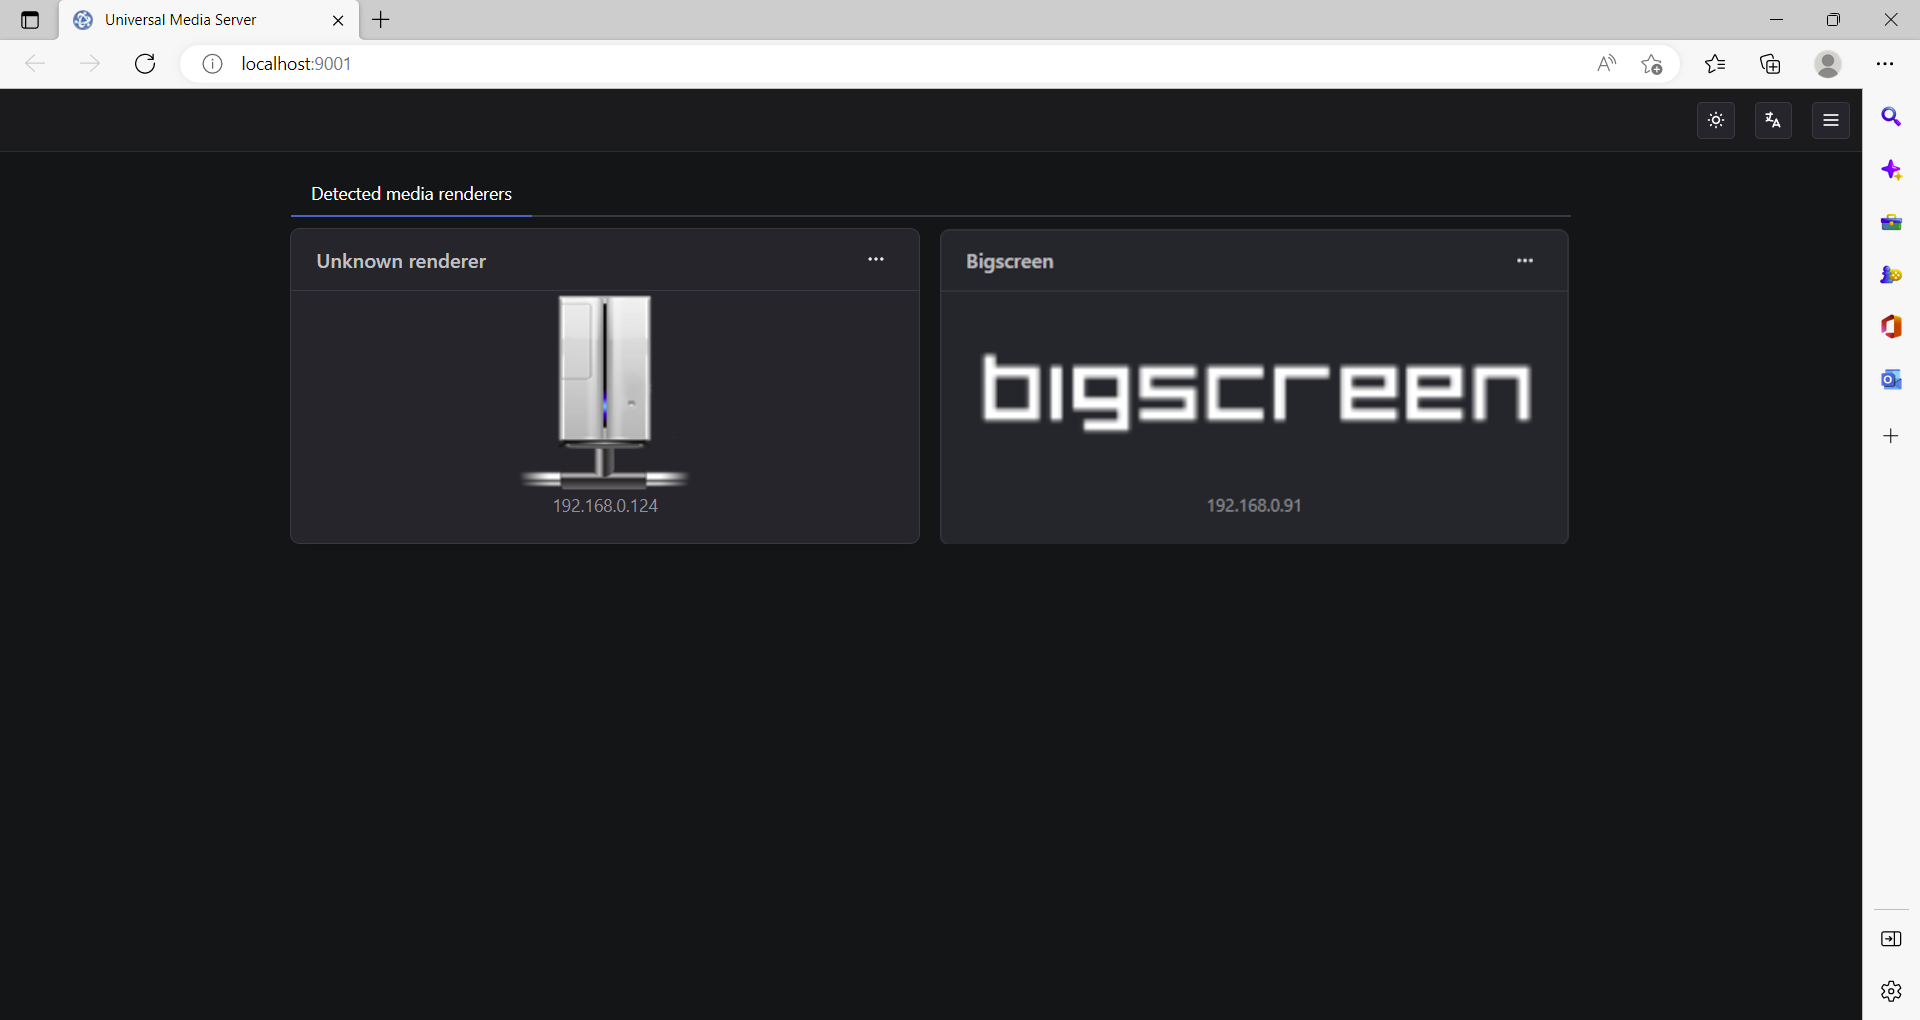Add a new app to the sidebar
The width and height of the screenshot is (1920, 1020).
pos(1891,436)
